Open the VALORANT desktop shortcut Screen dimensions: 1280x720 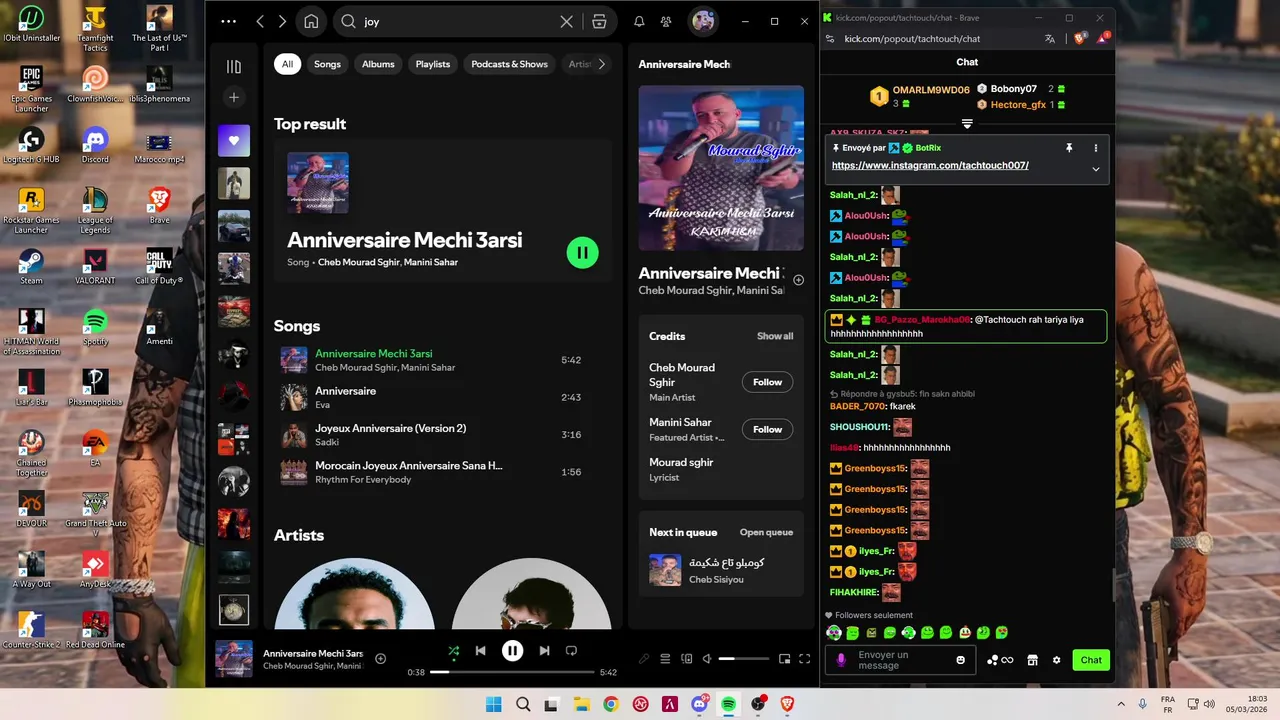tap(95, 267)
